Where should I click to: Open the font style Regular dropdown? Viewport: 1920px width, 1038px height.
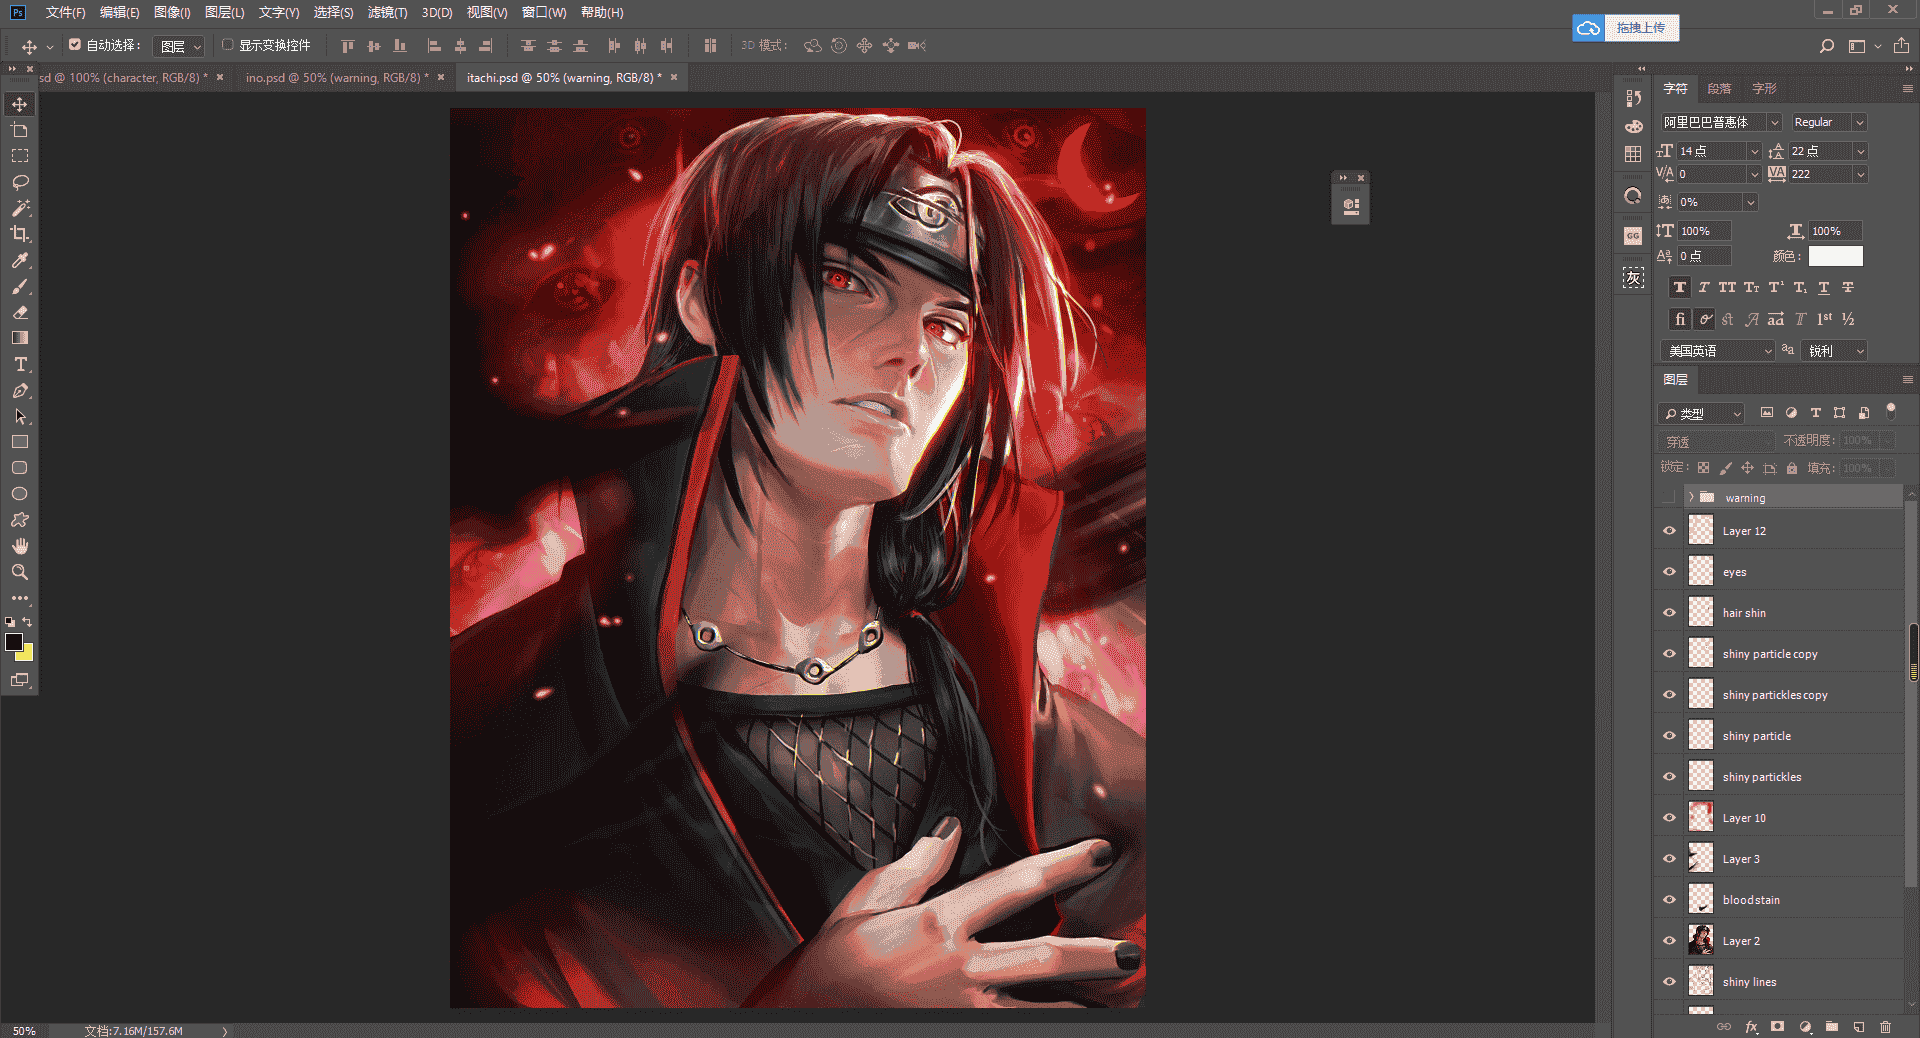click(x=1829, y=122)
